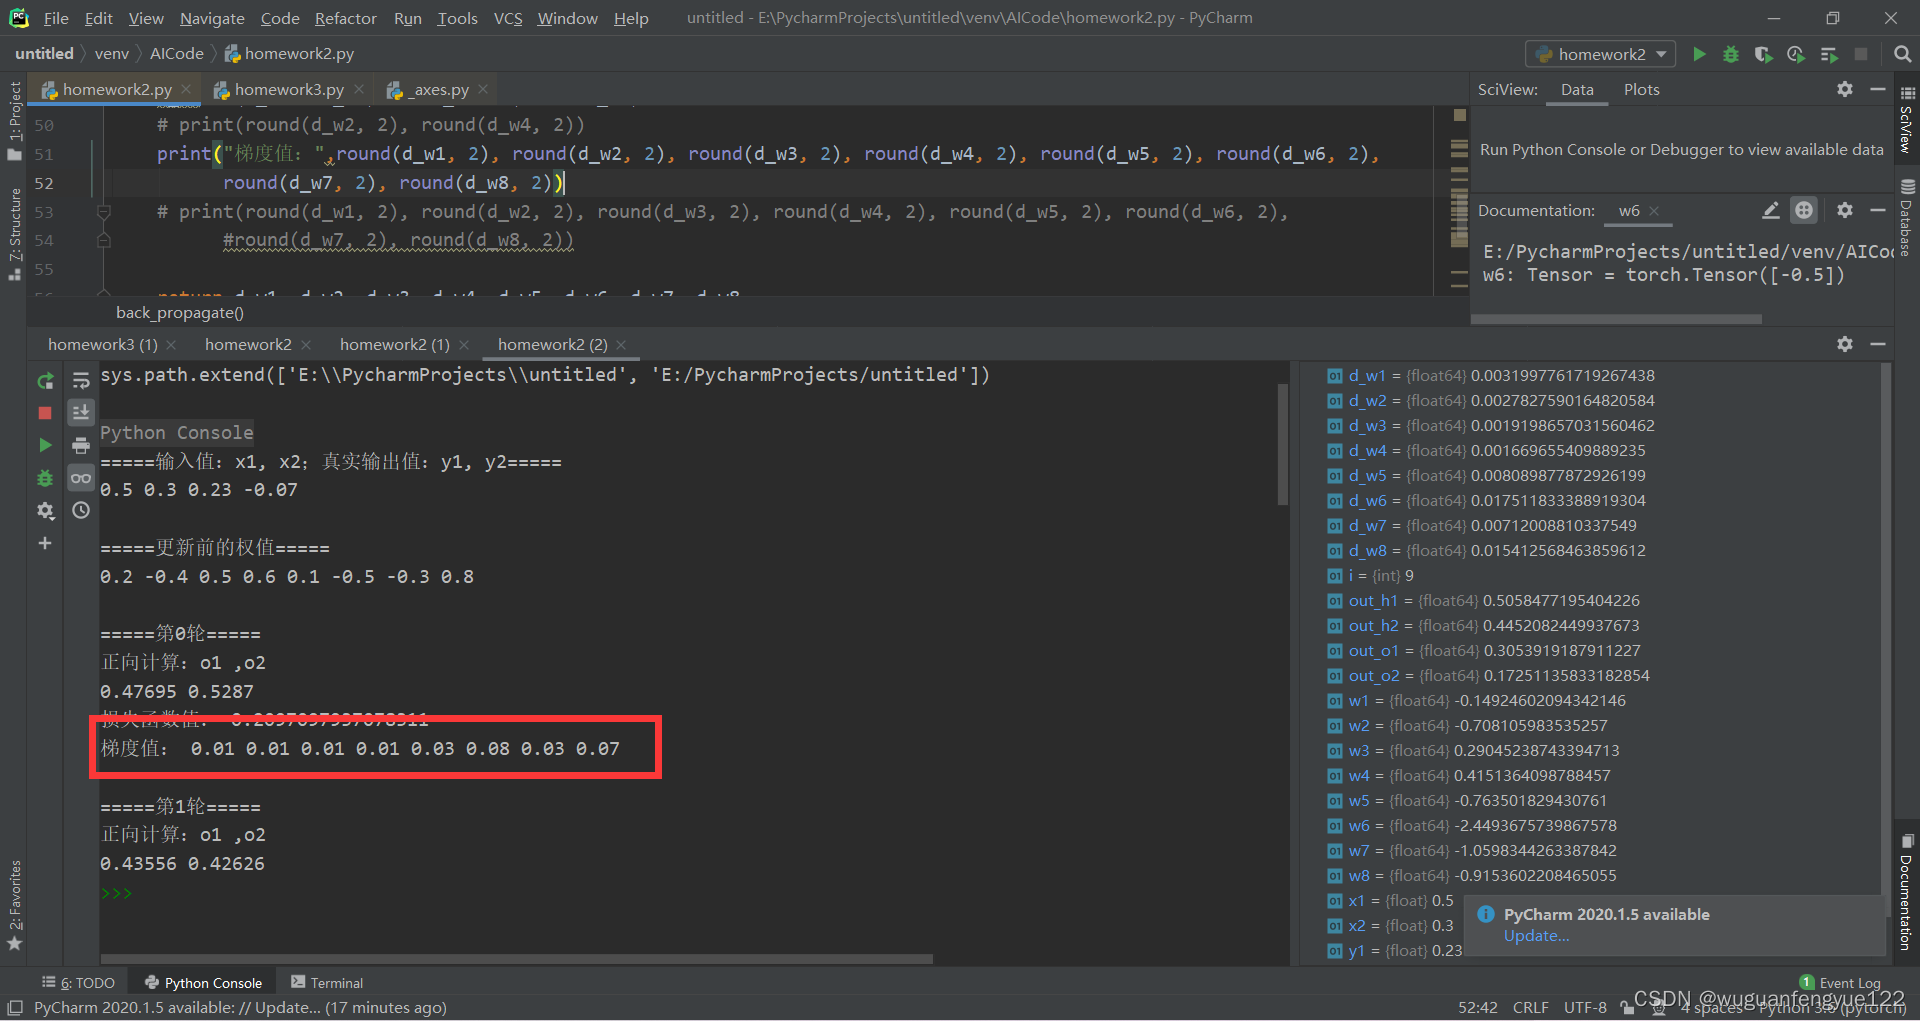
Task: Open the Structure tool window stripe
Action: (14, 234)
